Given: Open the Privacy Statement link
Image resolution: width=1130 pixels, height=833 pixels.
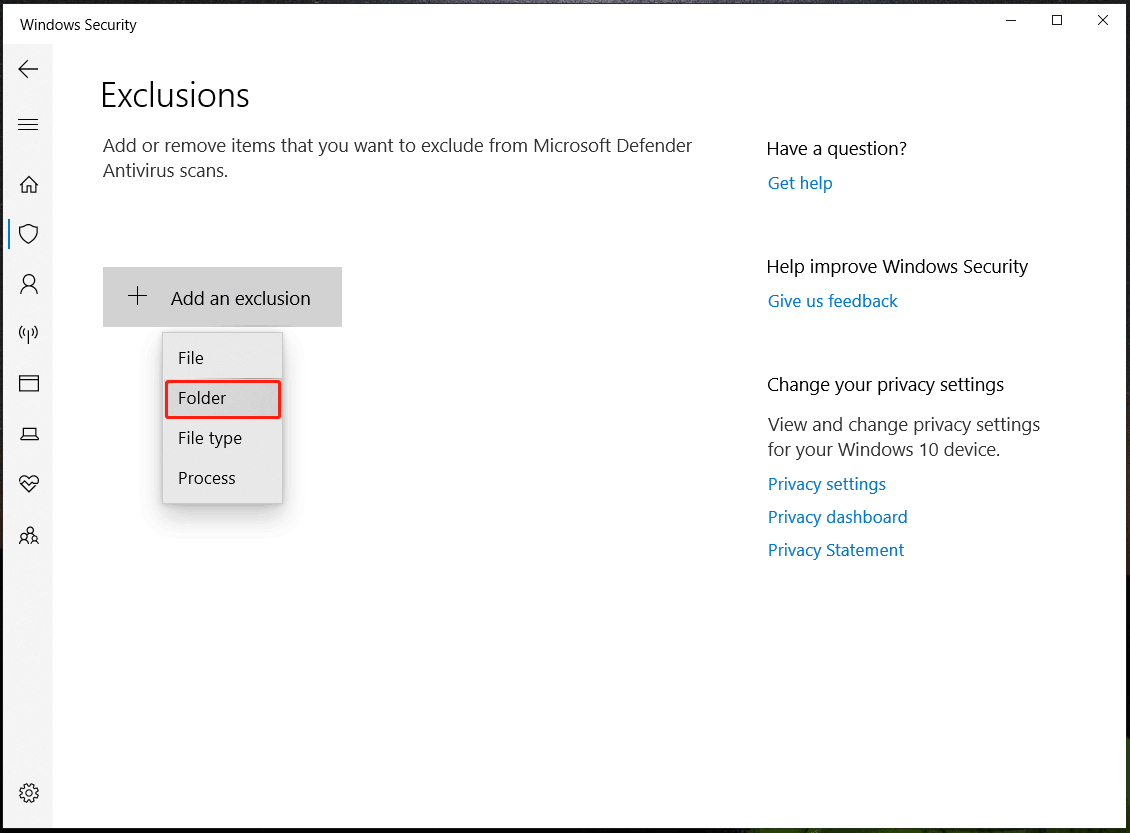Looking at the screenshot, I should (x=835, y=551).
